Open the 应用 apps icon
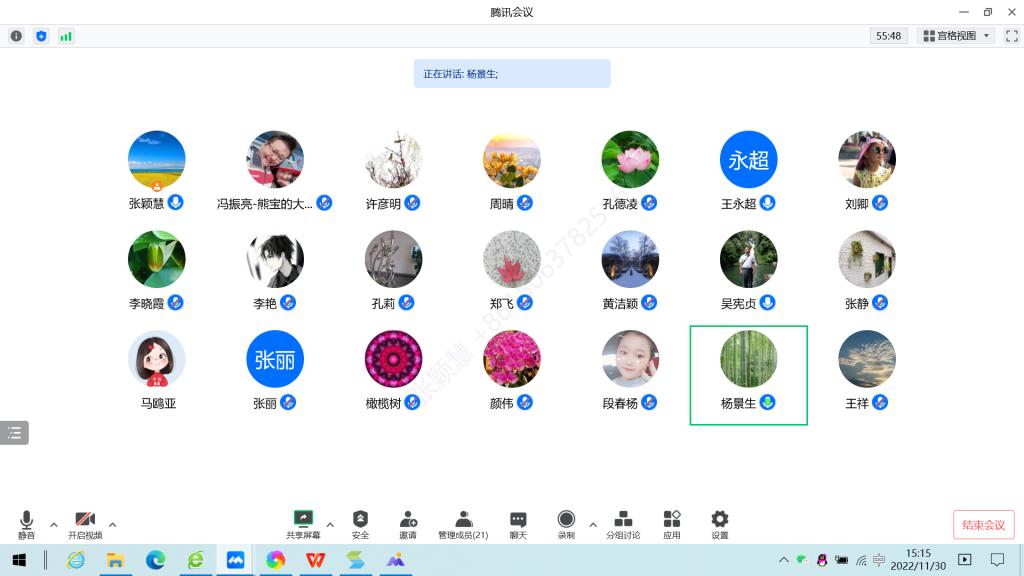The image size is (1024, 576). pos(672,524)
